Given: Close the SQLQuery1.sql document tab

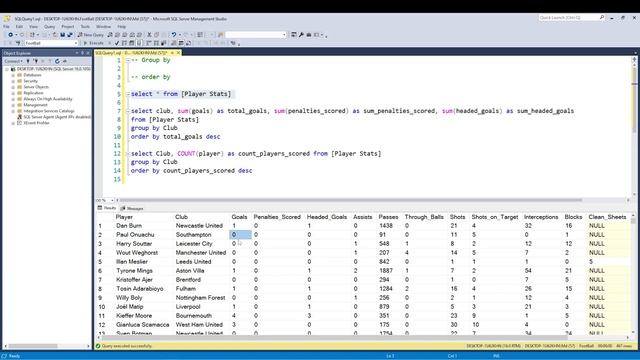Looking at the screenshot, I should 178,53.
